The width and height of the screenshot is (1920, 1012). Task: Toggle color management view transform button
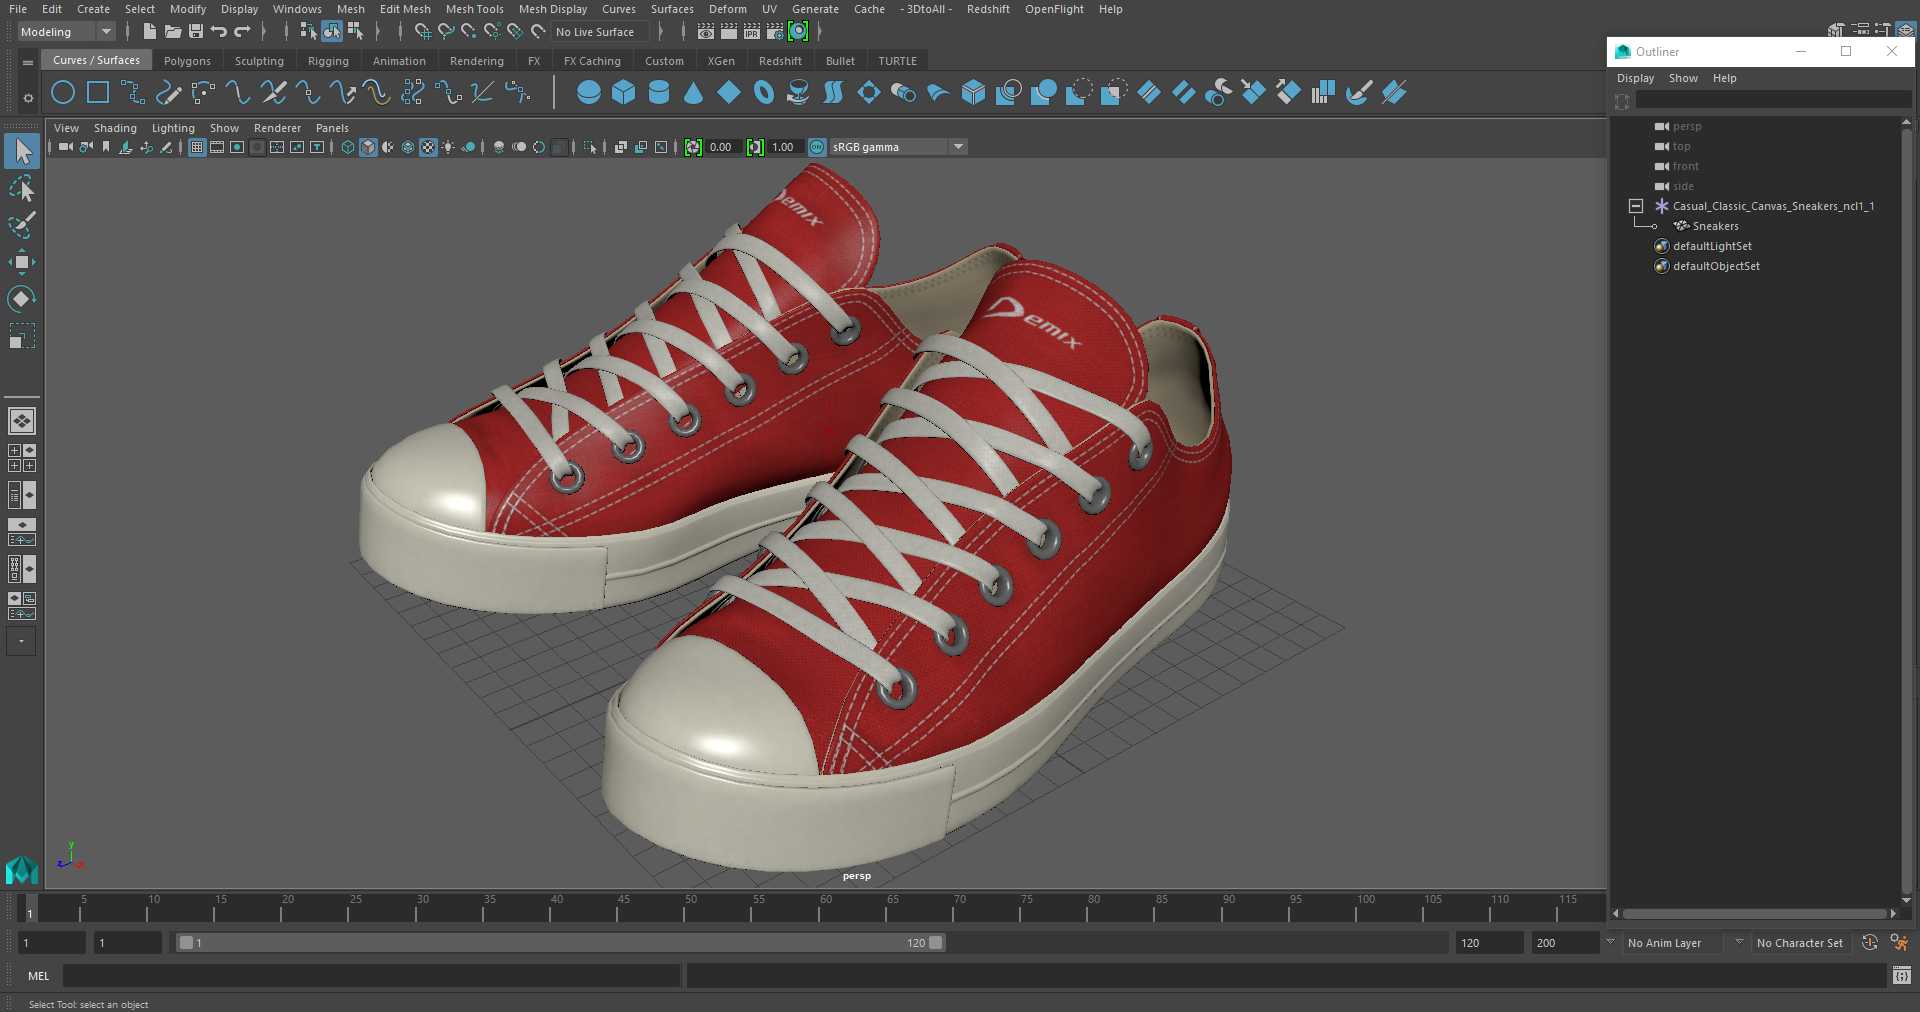click(x=817, y=147)
